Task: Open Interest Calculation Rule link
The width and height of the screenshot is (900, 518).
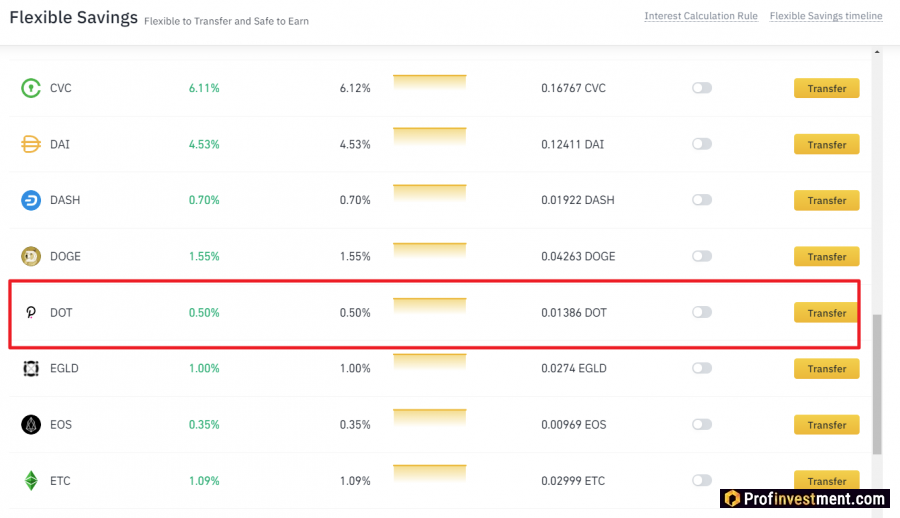Action: 701,16
